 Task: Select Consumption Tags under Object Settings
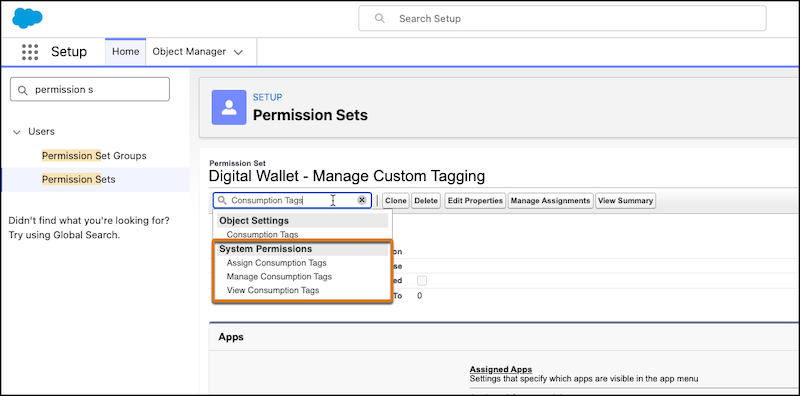point(262,235)
